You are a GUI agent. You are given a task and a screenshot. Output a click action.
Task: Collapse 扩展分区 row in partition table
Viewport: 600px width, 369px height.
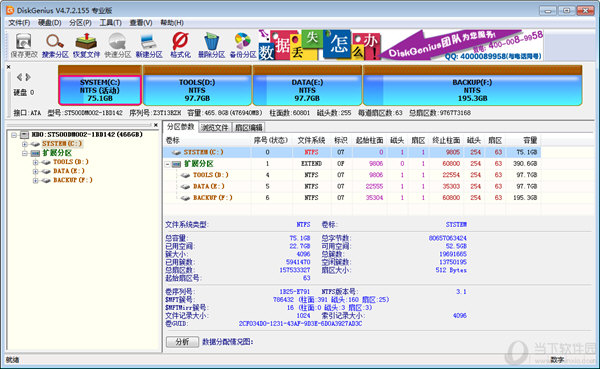[168, 164]
